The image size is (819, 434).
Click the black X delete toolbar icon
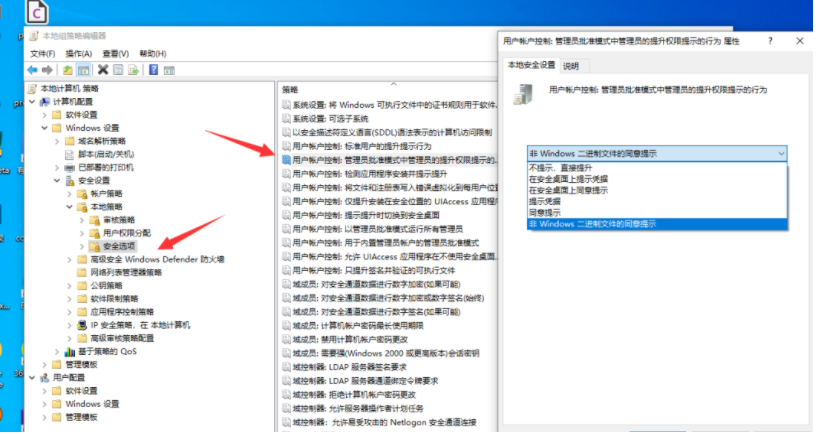(103, 69)
